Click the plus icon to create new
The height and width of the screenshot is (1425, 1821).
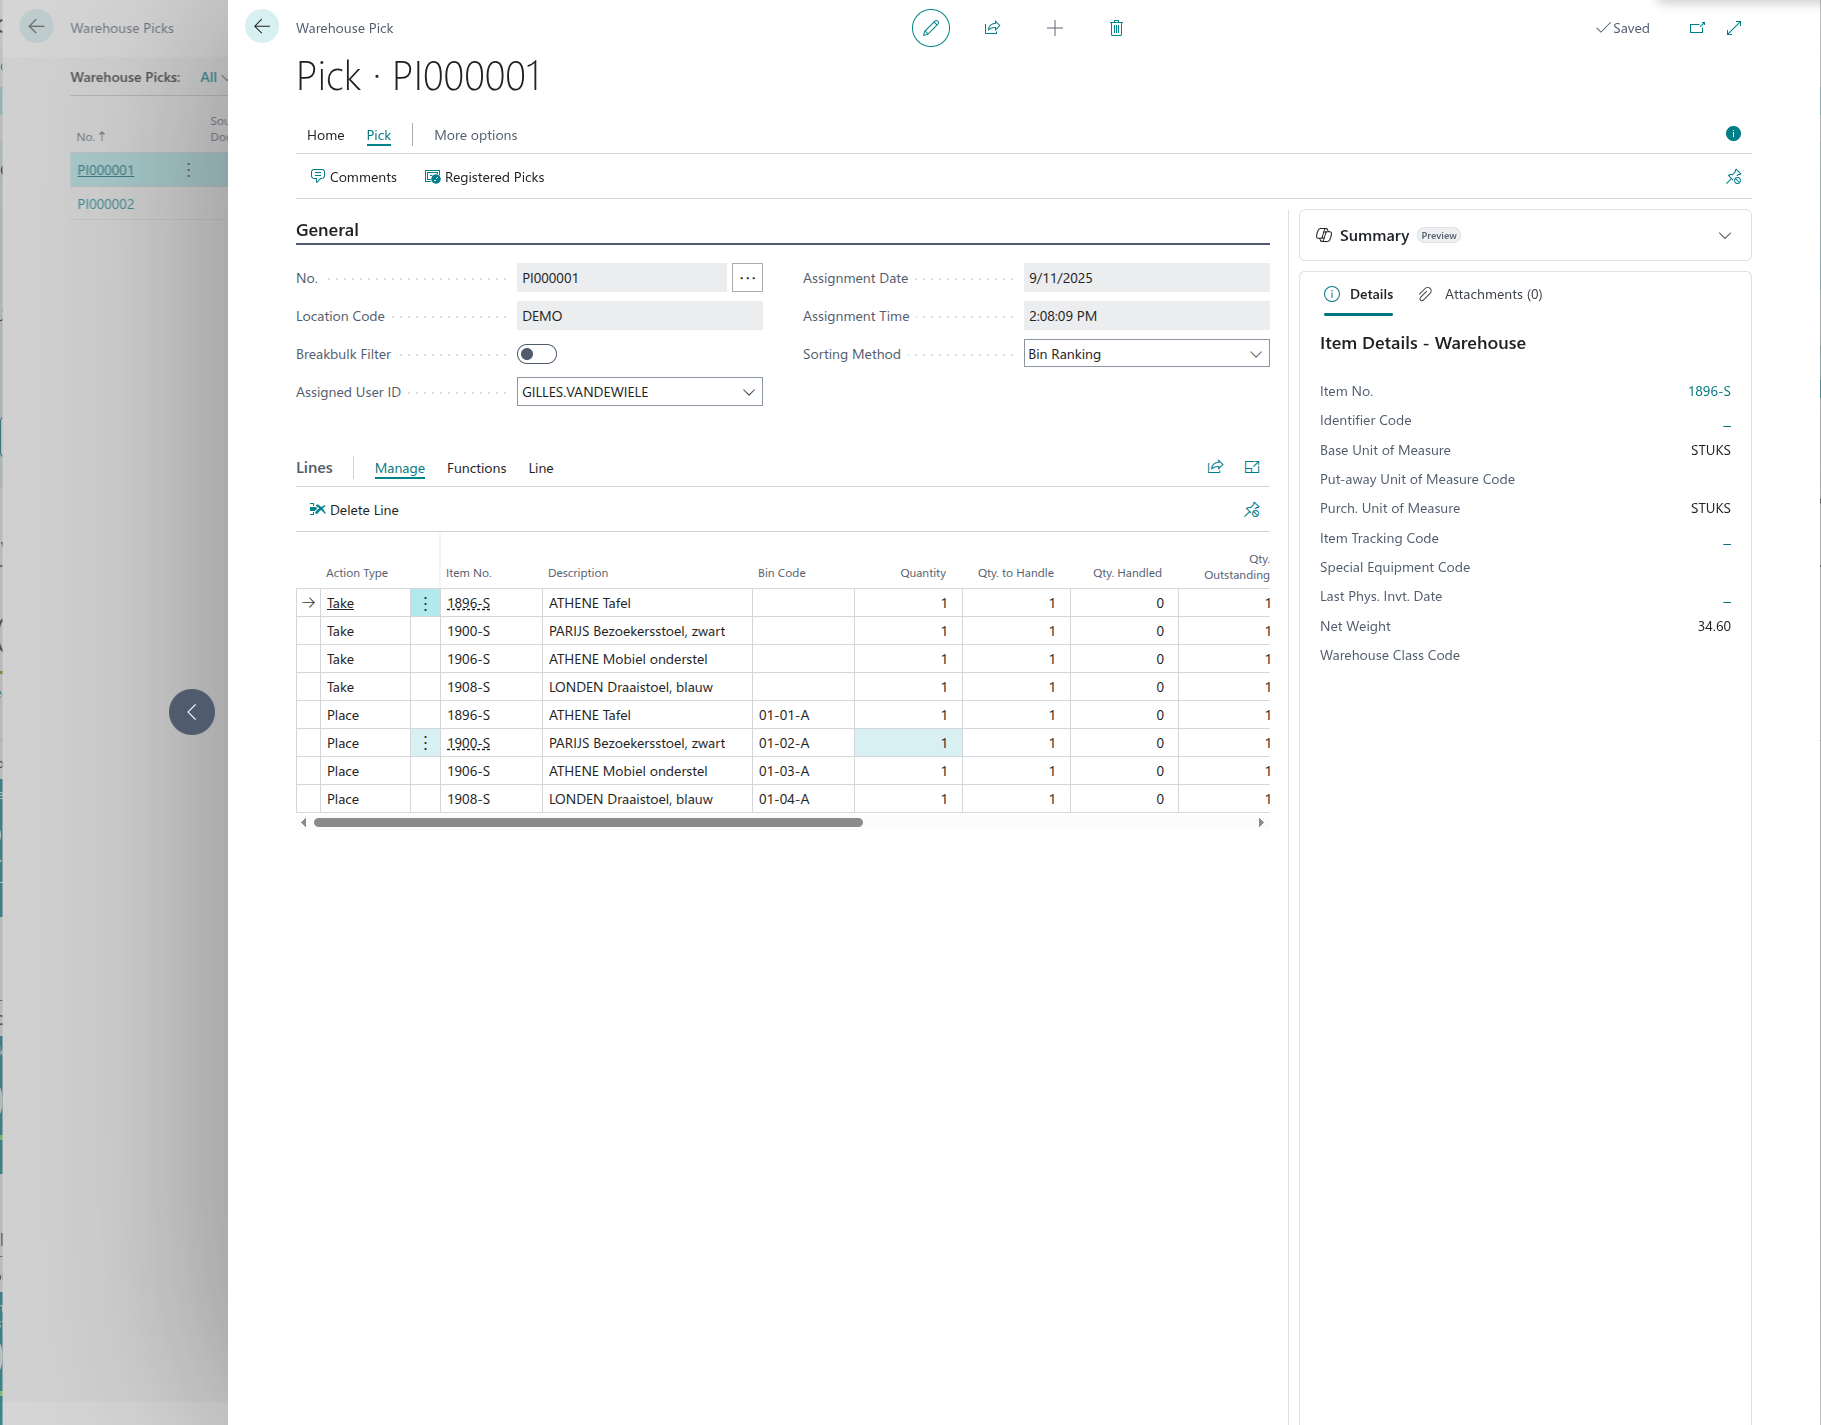[x=1054, y=28]
